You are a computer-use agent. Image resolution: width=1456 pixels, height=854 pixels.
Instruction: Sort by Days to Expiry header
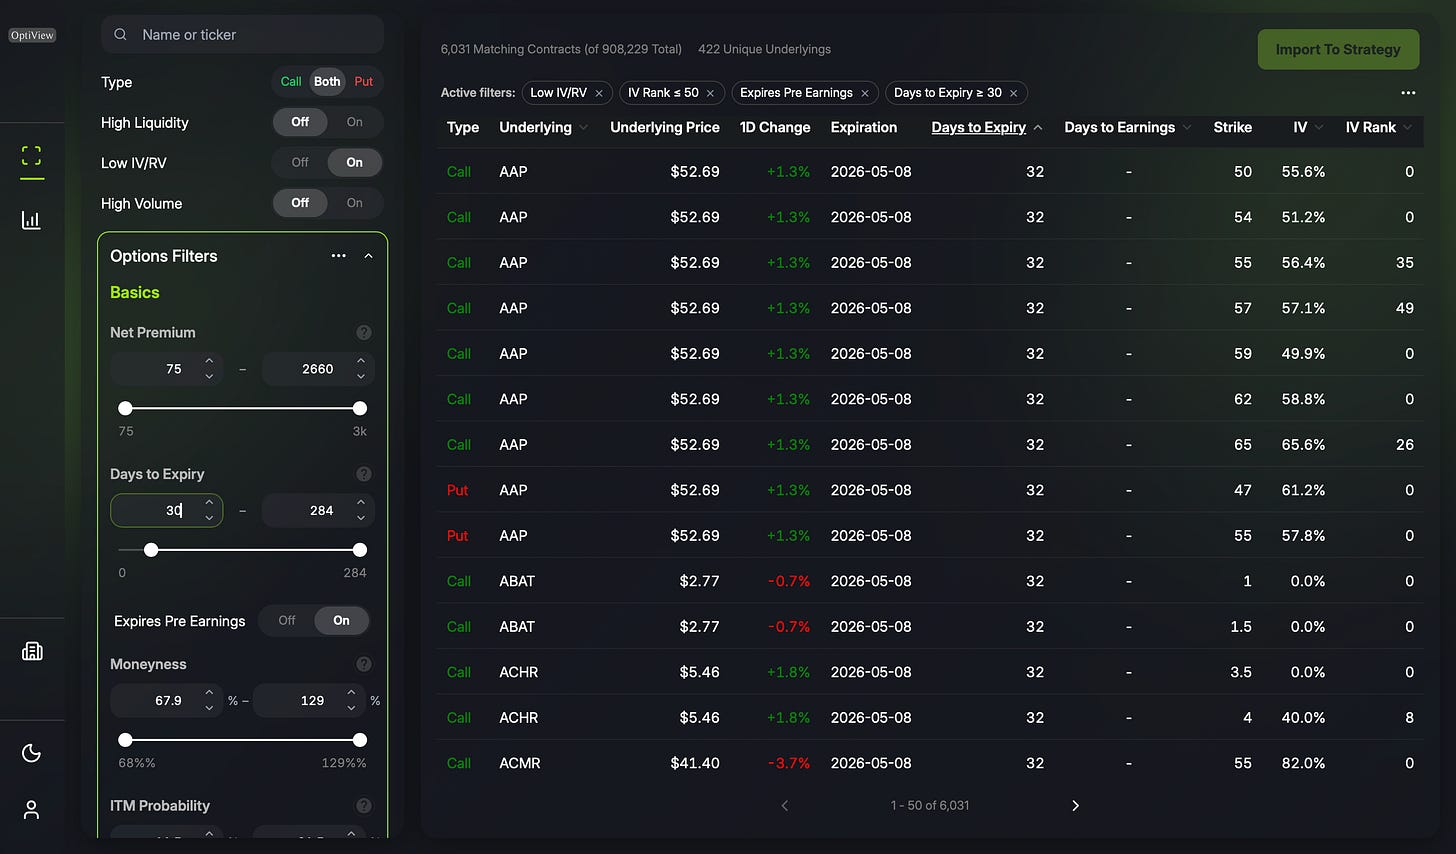tap(978, 128)
